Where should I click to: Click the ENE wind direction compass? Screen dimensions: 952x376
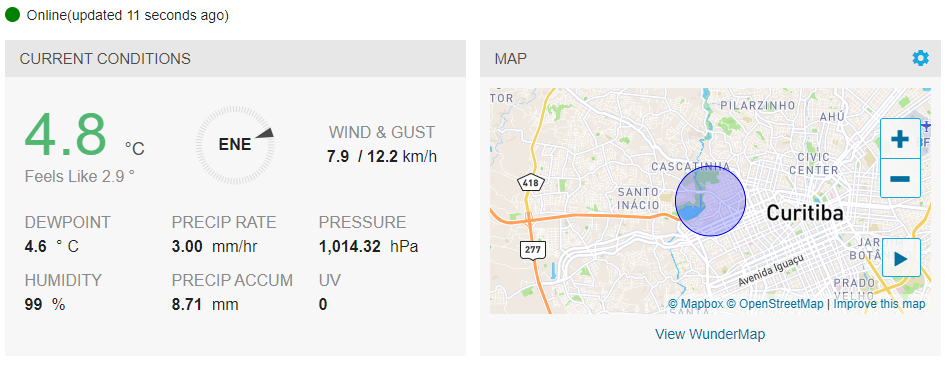click(x=235, y=145)
